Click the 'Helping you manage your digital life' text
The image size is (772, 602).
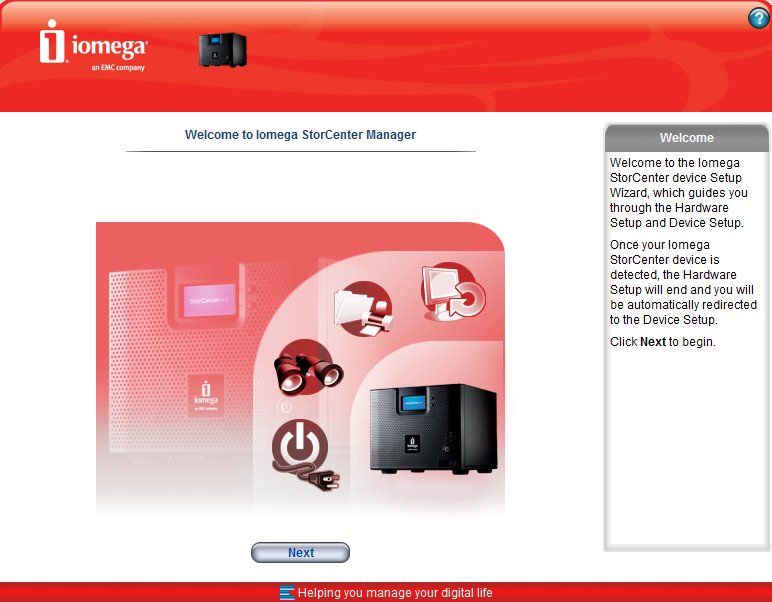tap(395, 593)
